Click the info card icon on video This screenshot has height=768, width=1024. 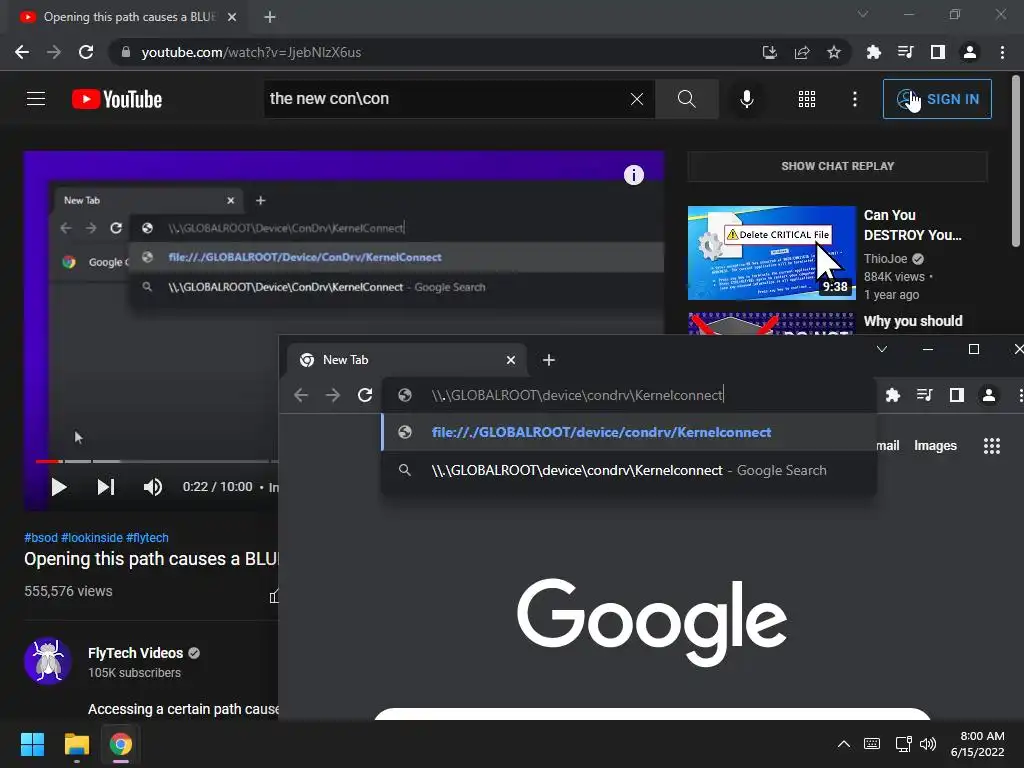(633, 174)
